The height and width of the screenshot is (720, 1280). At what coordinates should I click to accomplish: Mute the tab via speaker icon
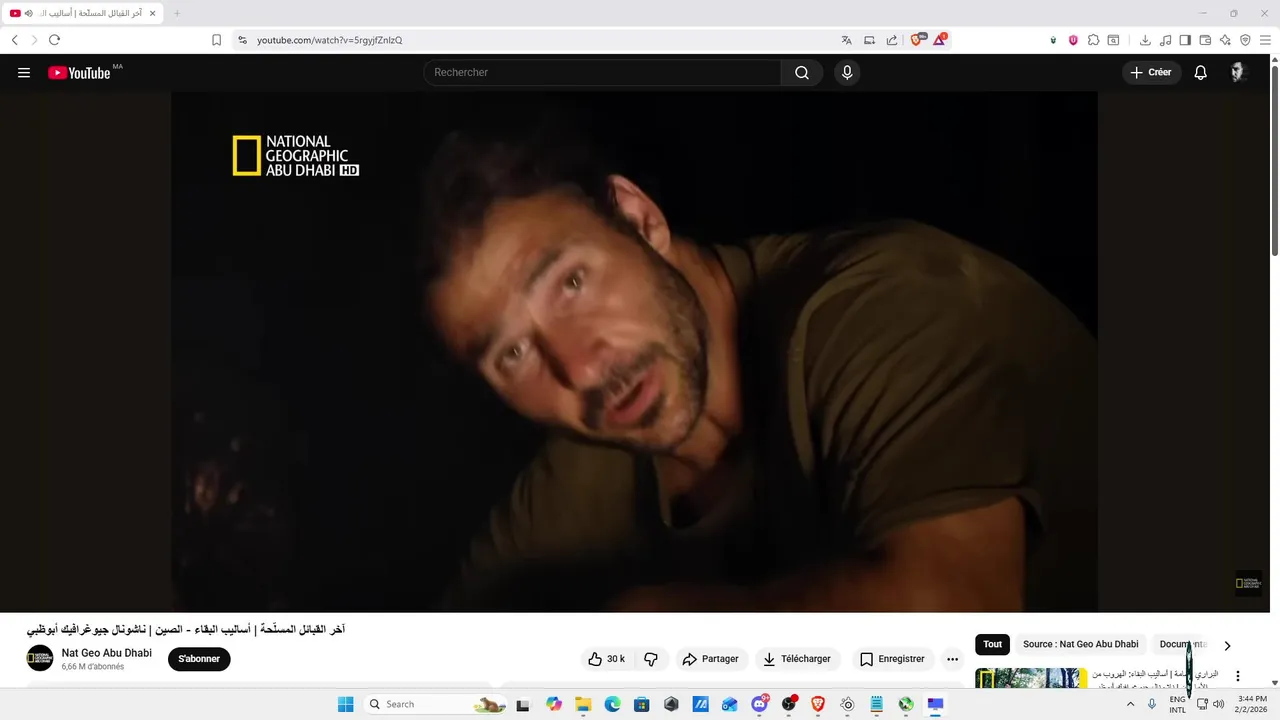click(x=27, y=13)
